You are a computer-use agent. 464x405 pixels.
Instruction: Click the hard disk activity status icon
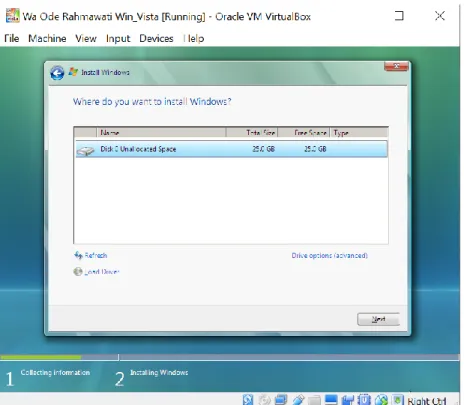248,400
